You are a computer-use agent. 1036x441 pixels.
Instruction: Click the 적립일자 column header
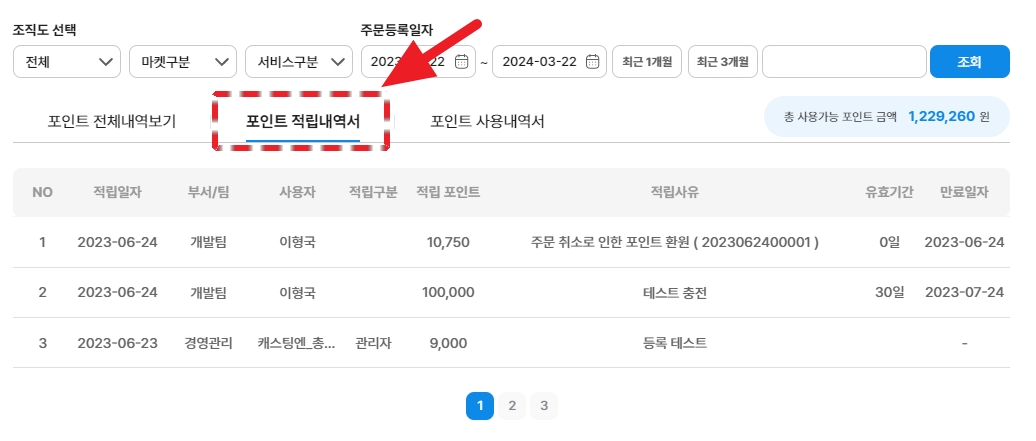pos(117,192)
